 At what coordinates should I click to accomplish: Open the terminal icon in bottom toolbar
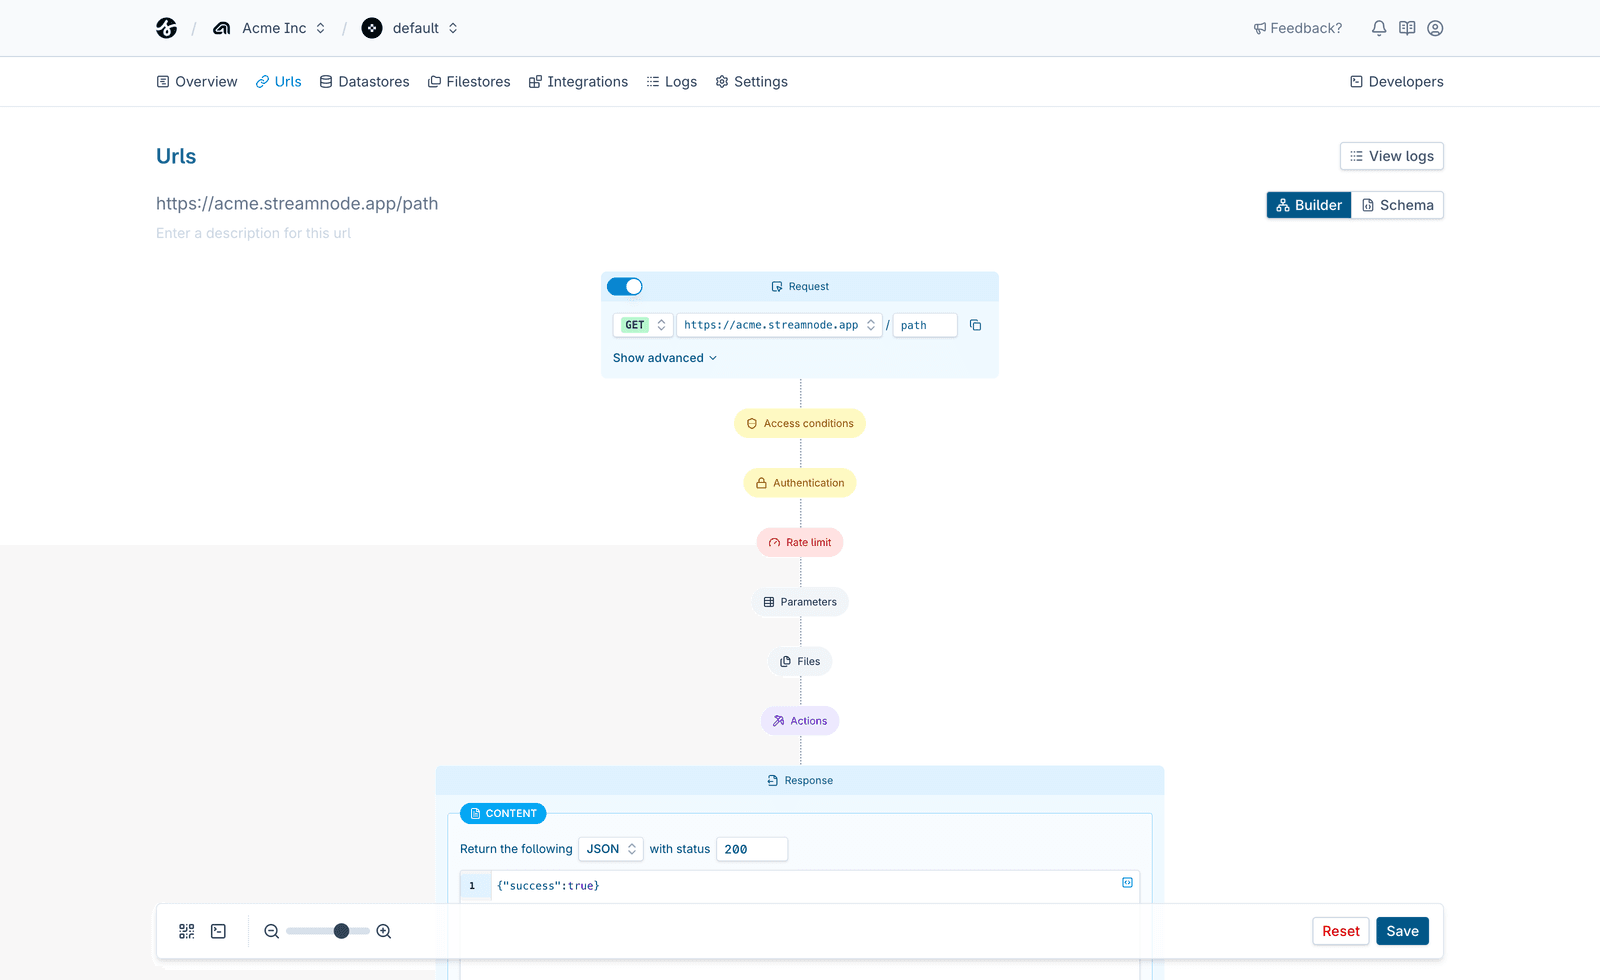218,931
